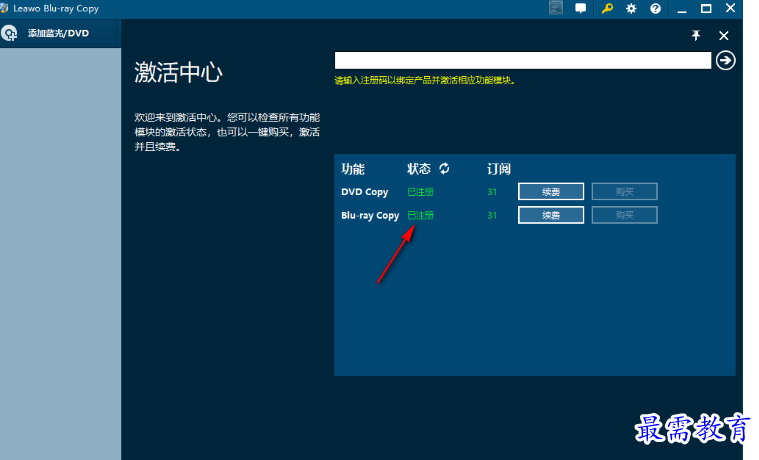Click subscription value 31 for DVD Copy
The image size is (759, 460).
pyautogui.click(x=492, y=192)
